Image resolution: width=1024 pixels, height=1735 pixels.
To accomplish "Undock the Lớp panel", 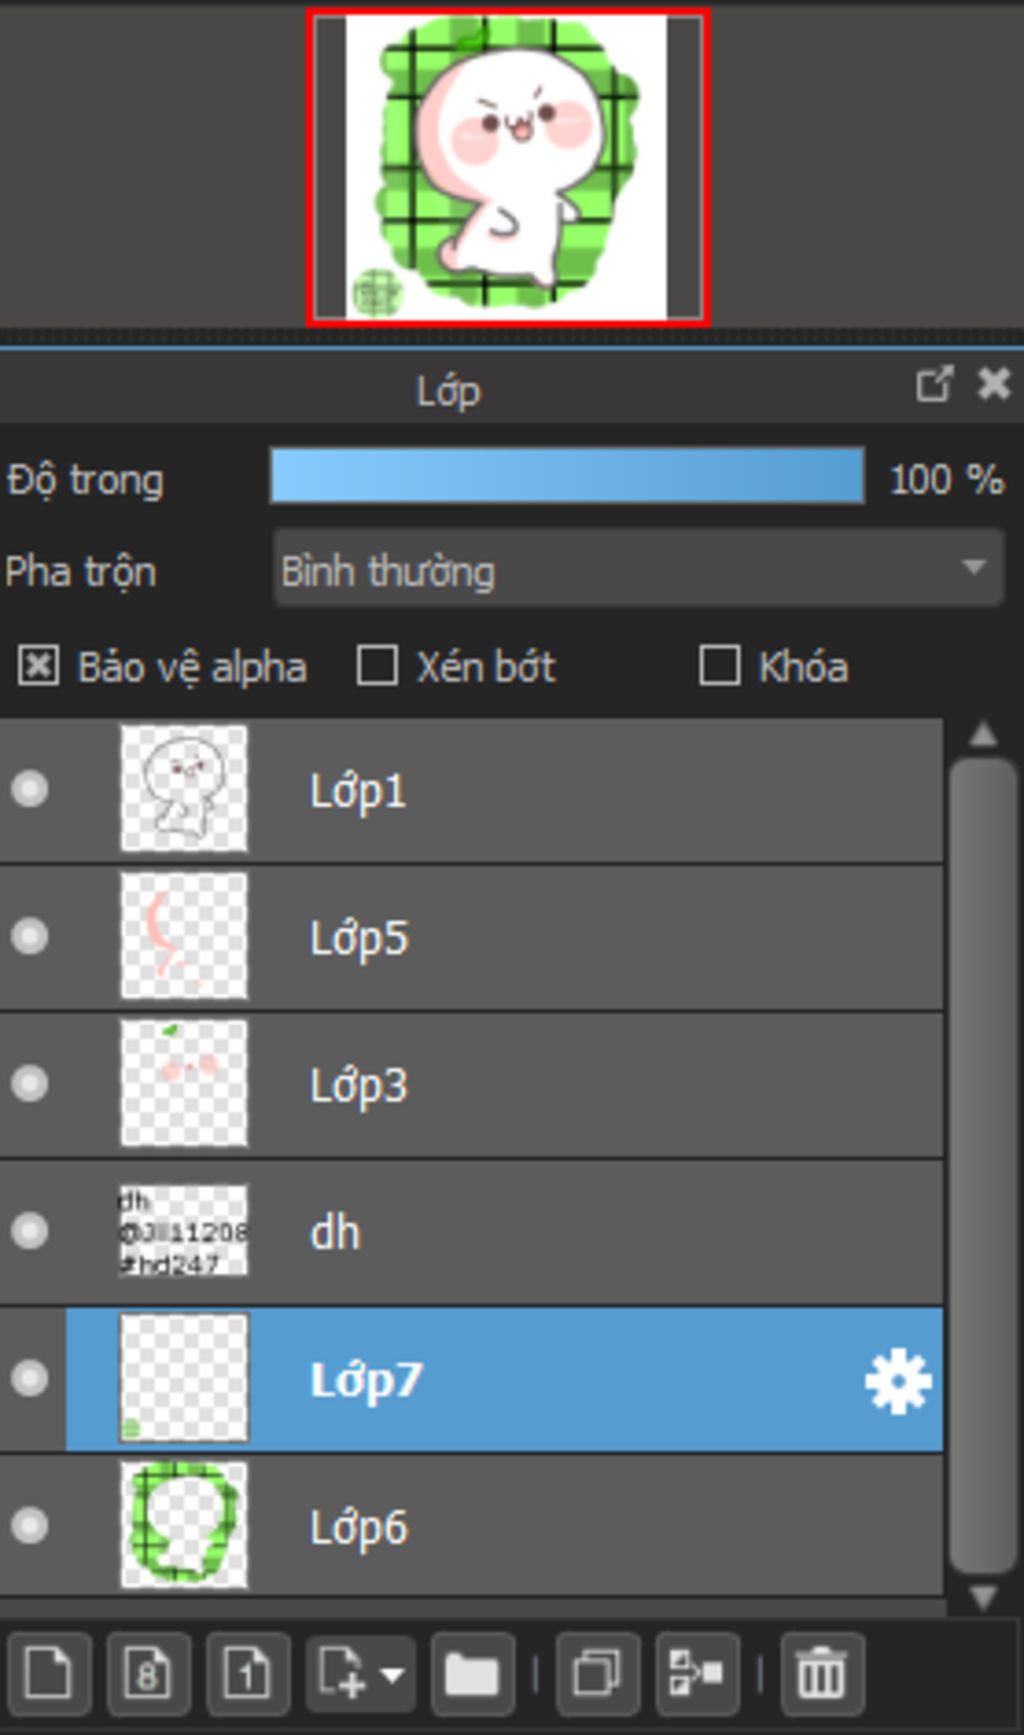I will (934, 385).
